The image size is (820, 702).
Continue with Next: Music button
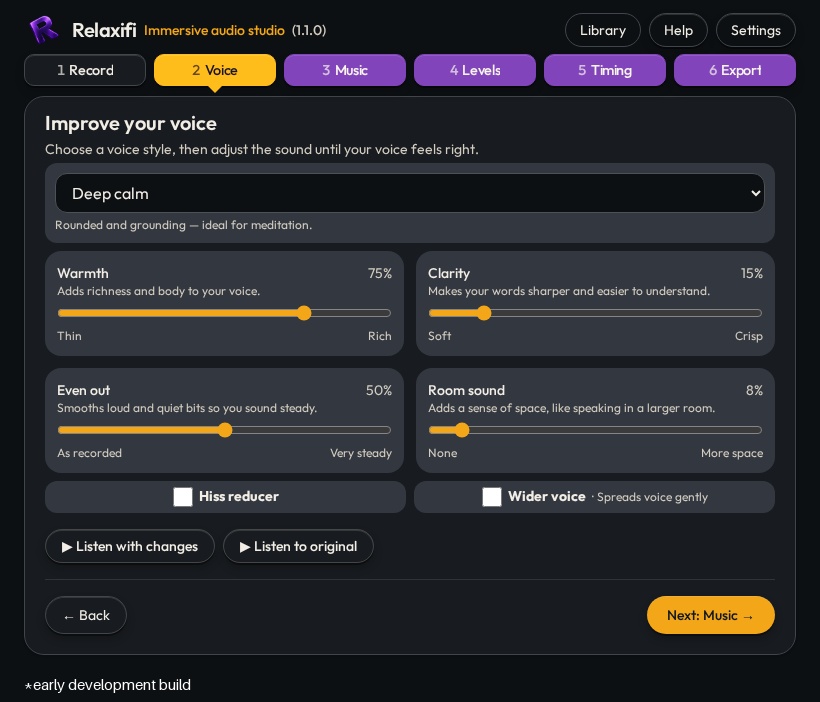(710, 615)
